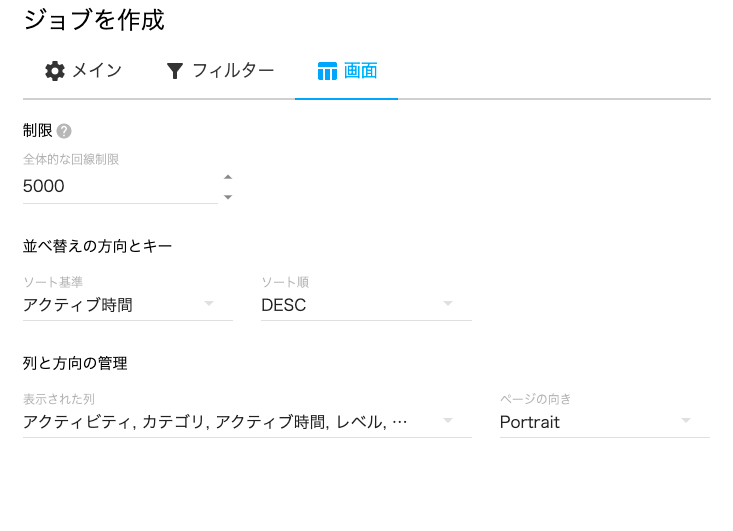Decrease the line limit with down arrow
The height and width of the screenshot is (531, 733).
(x=228, y=196)
